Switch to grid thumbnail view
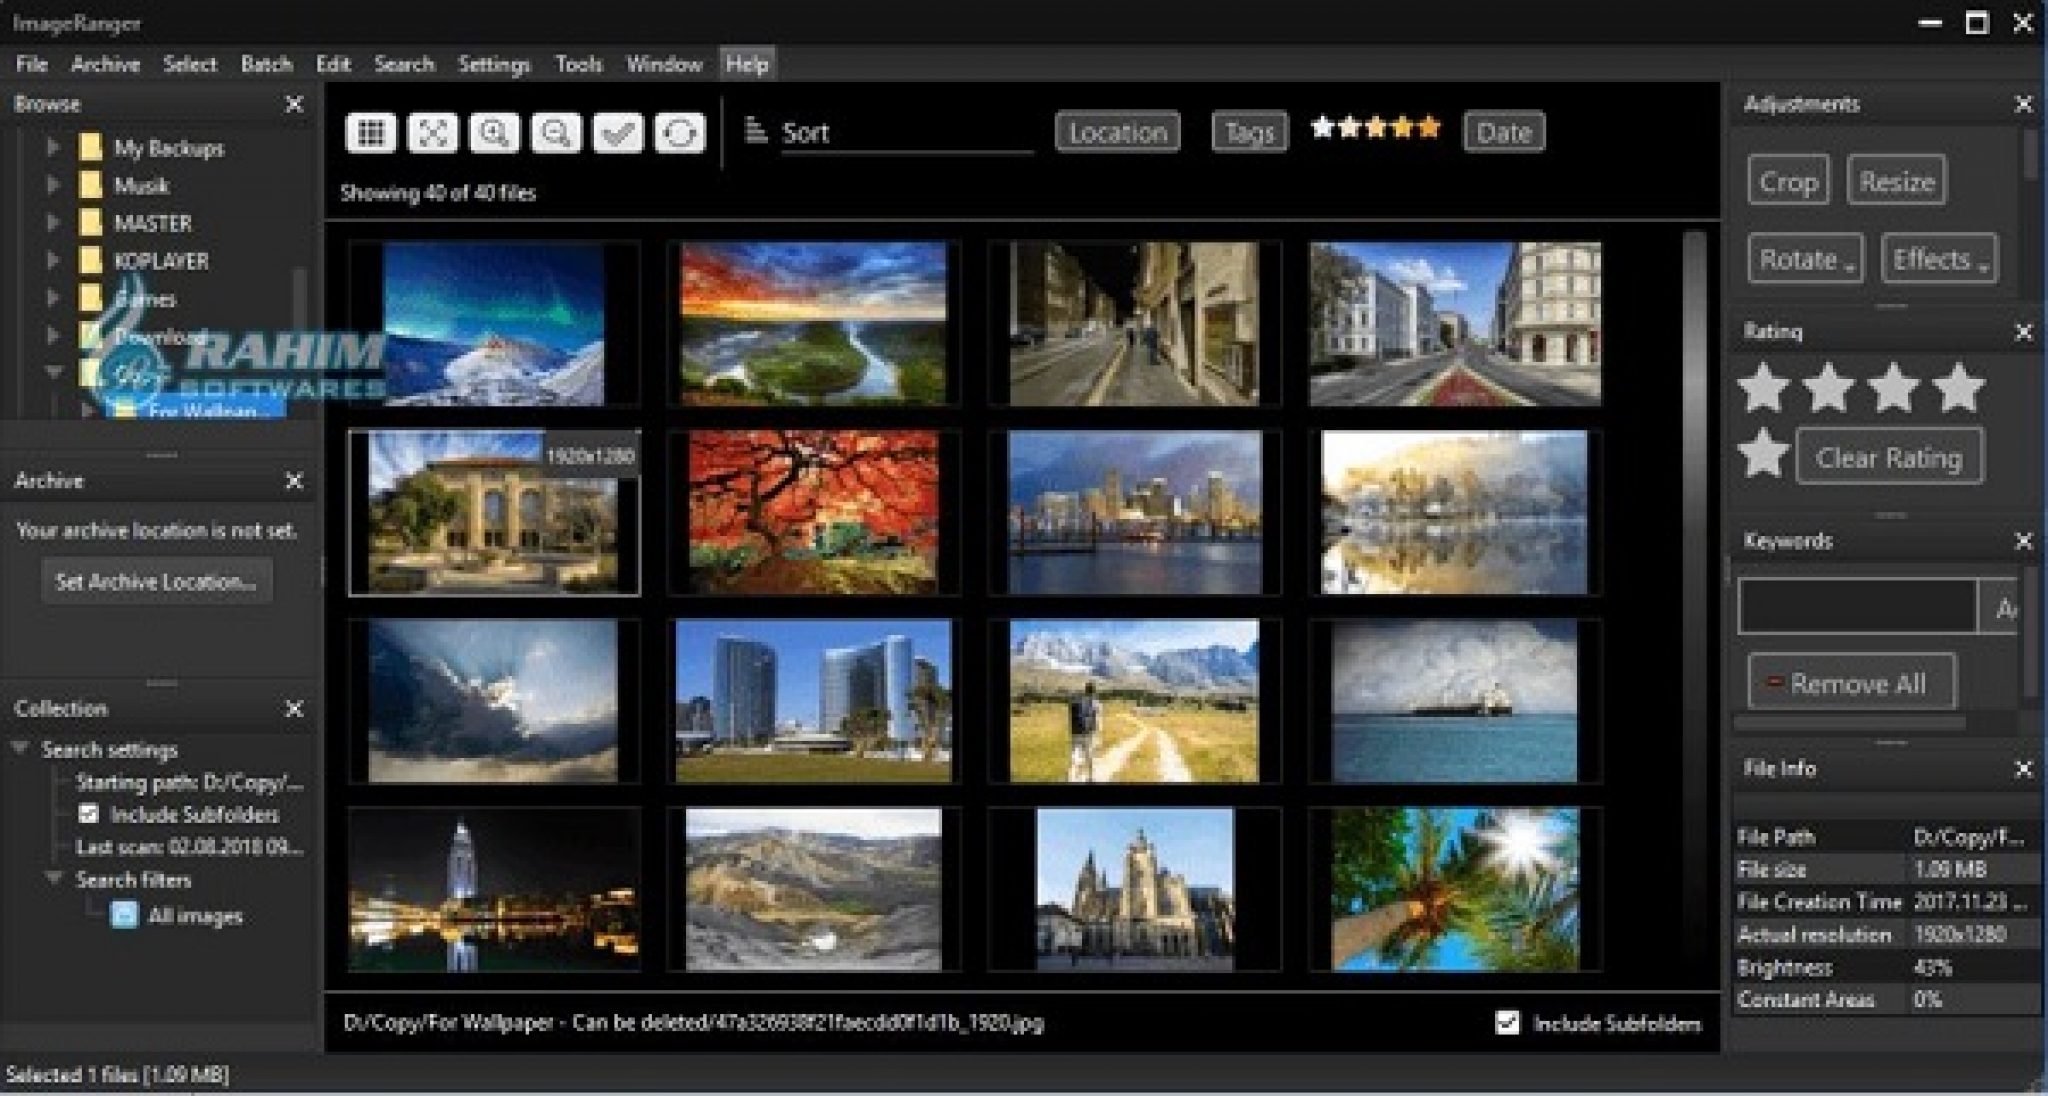The height and width of the screenshot is (1096, 2048). point(371,133)
